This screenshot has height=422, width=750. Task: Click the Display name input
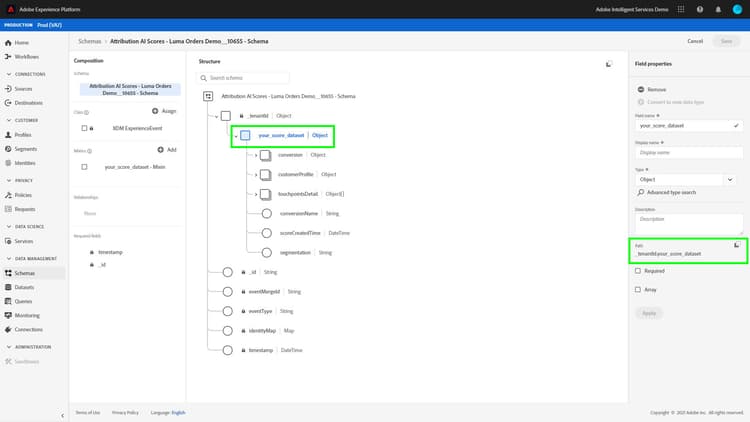pos(689,153)
